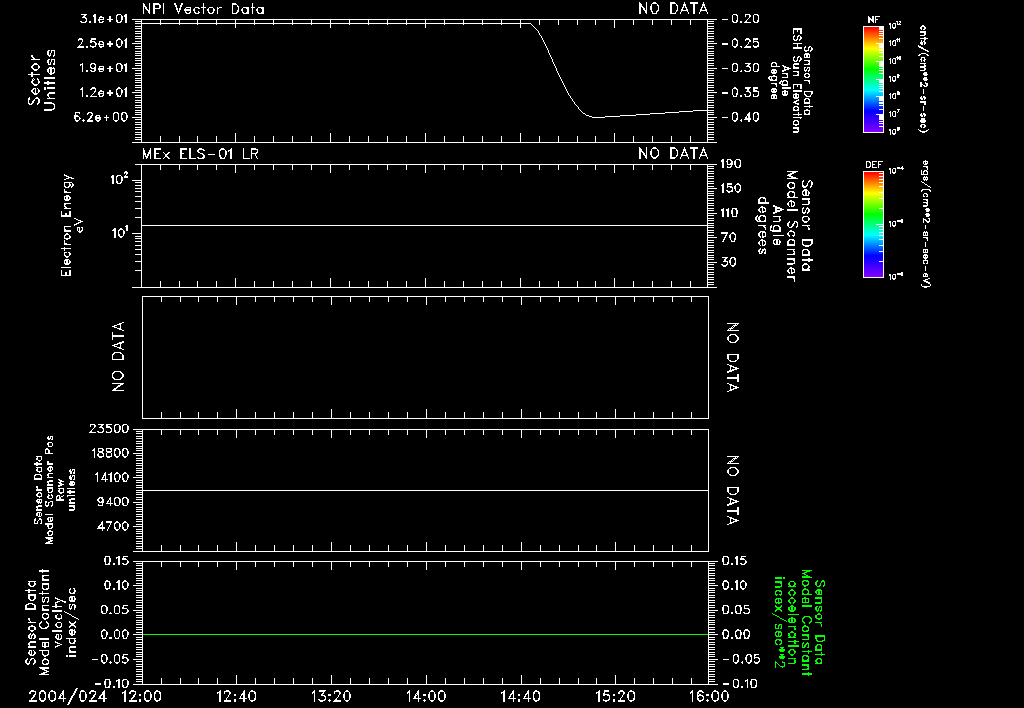Click the '-0.30' sun elevation tick label
The width and height of the screenshot is (1024, 708).
[741, 68]
